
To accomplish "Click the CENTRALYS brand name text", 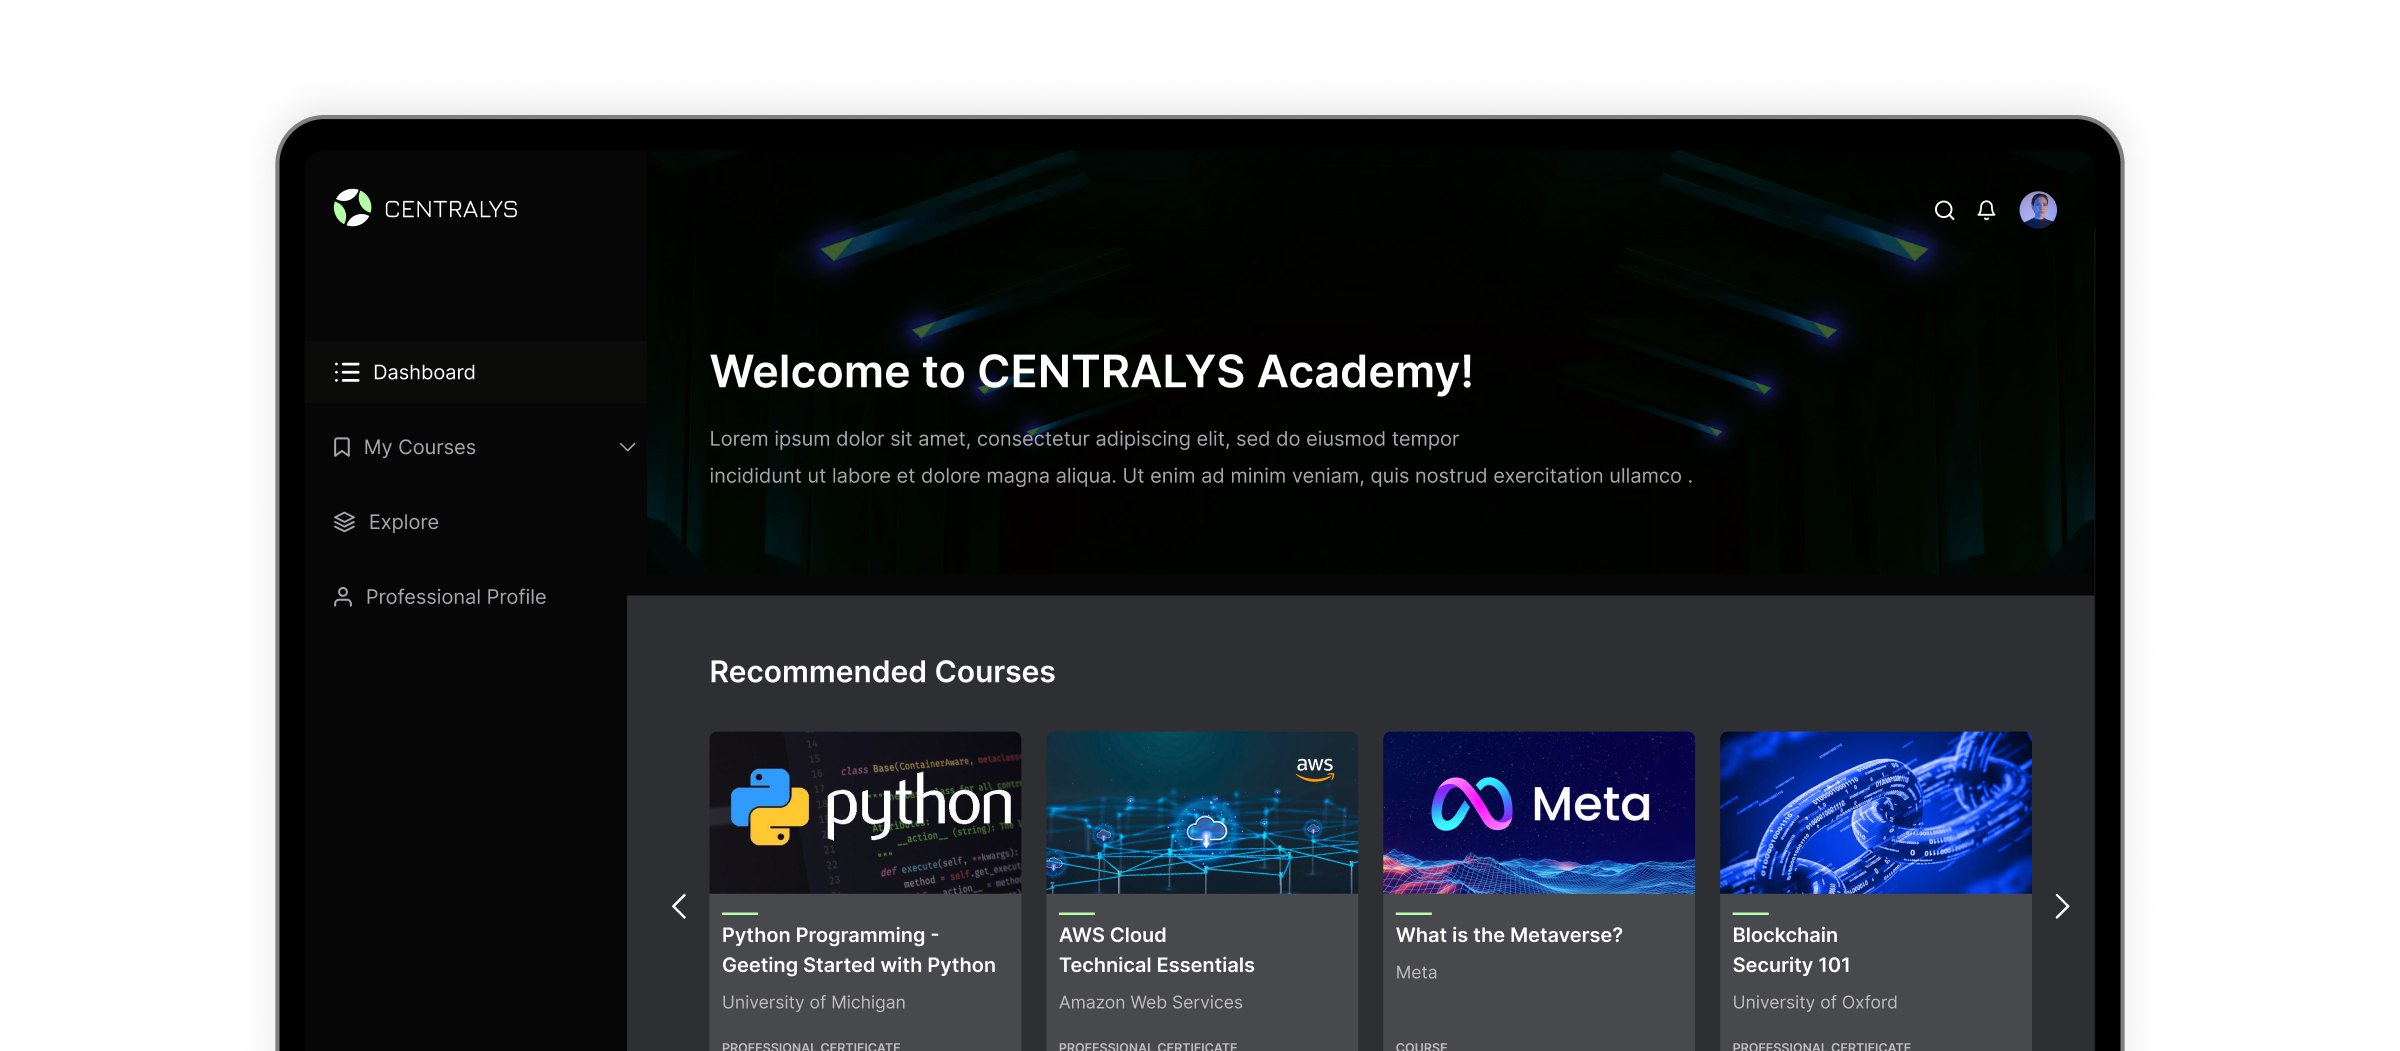I will (451, 209).
